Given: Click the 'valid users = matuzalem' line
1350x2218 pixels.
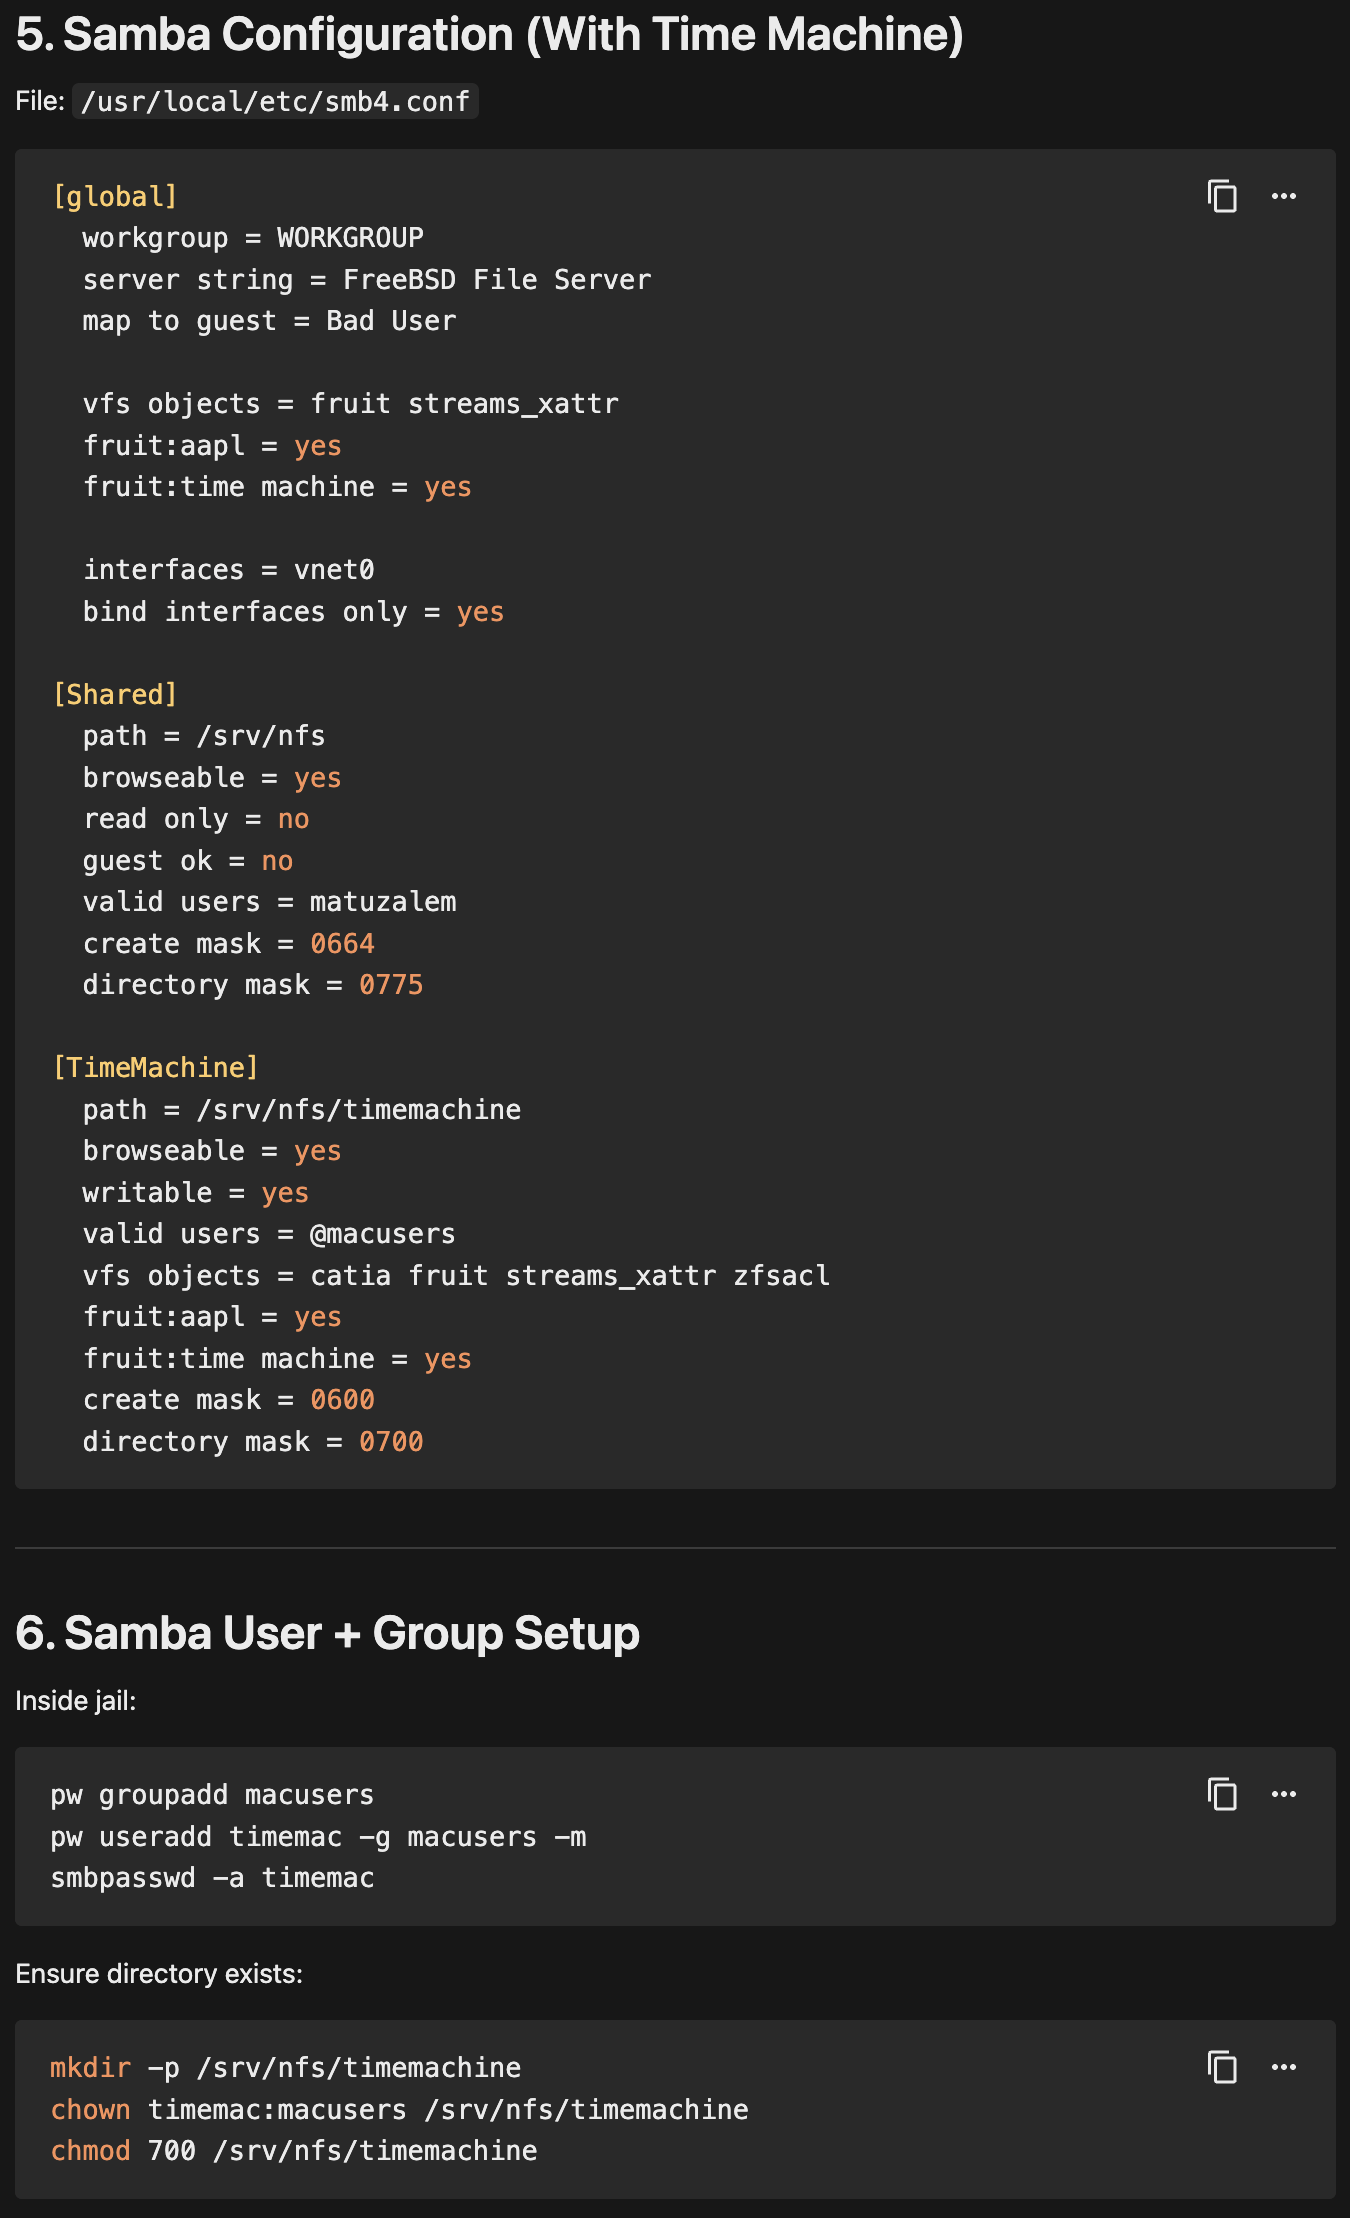Looking at the screenshot, I should pyautogui.click(x=269, y=902).
